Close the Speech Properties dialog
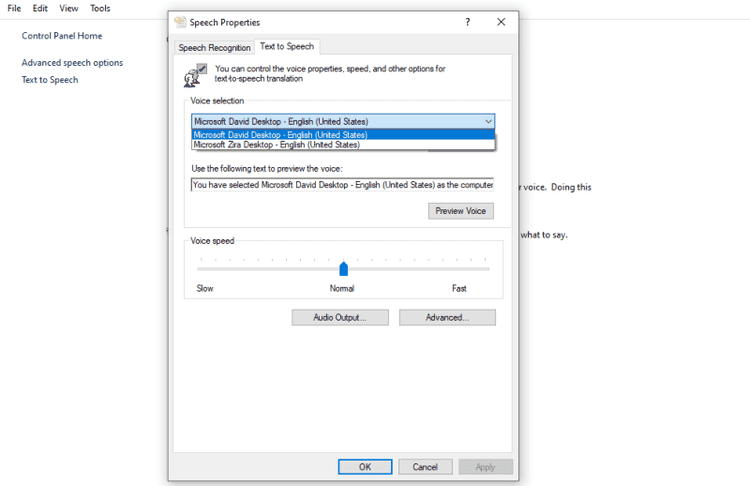This screenshot has height=486, width=750. click(x=501, y=22)
